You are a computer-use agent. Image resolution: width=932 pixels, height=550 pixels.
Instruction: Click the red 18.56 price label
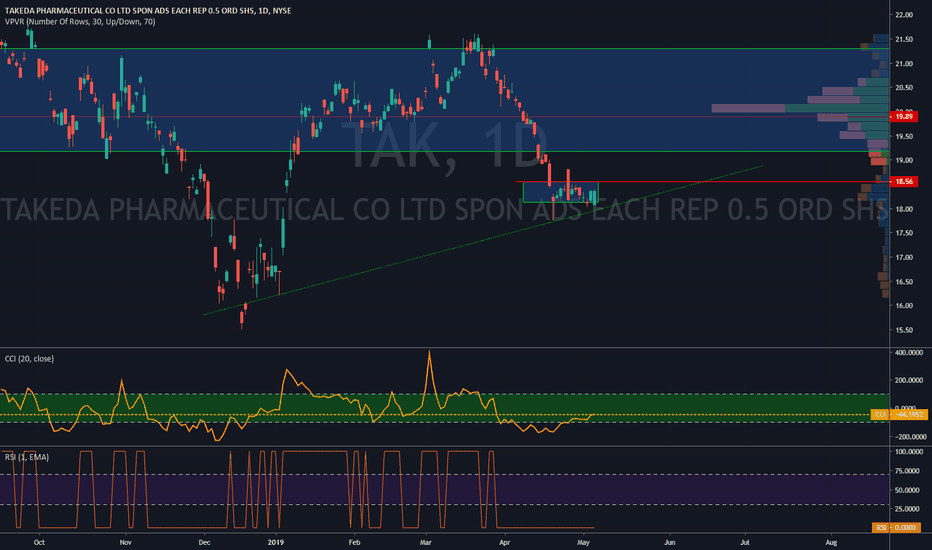coord(904,181)
